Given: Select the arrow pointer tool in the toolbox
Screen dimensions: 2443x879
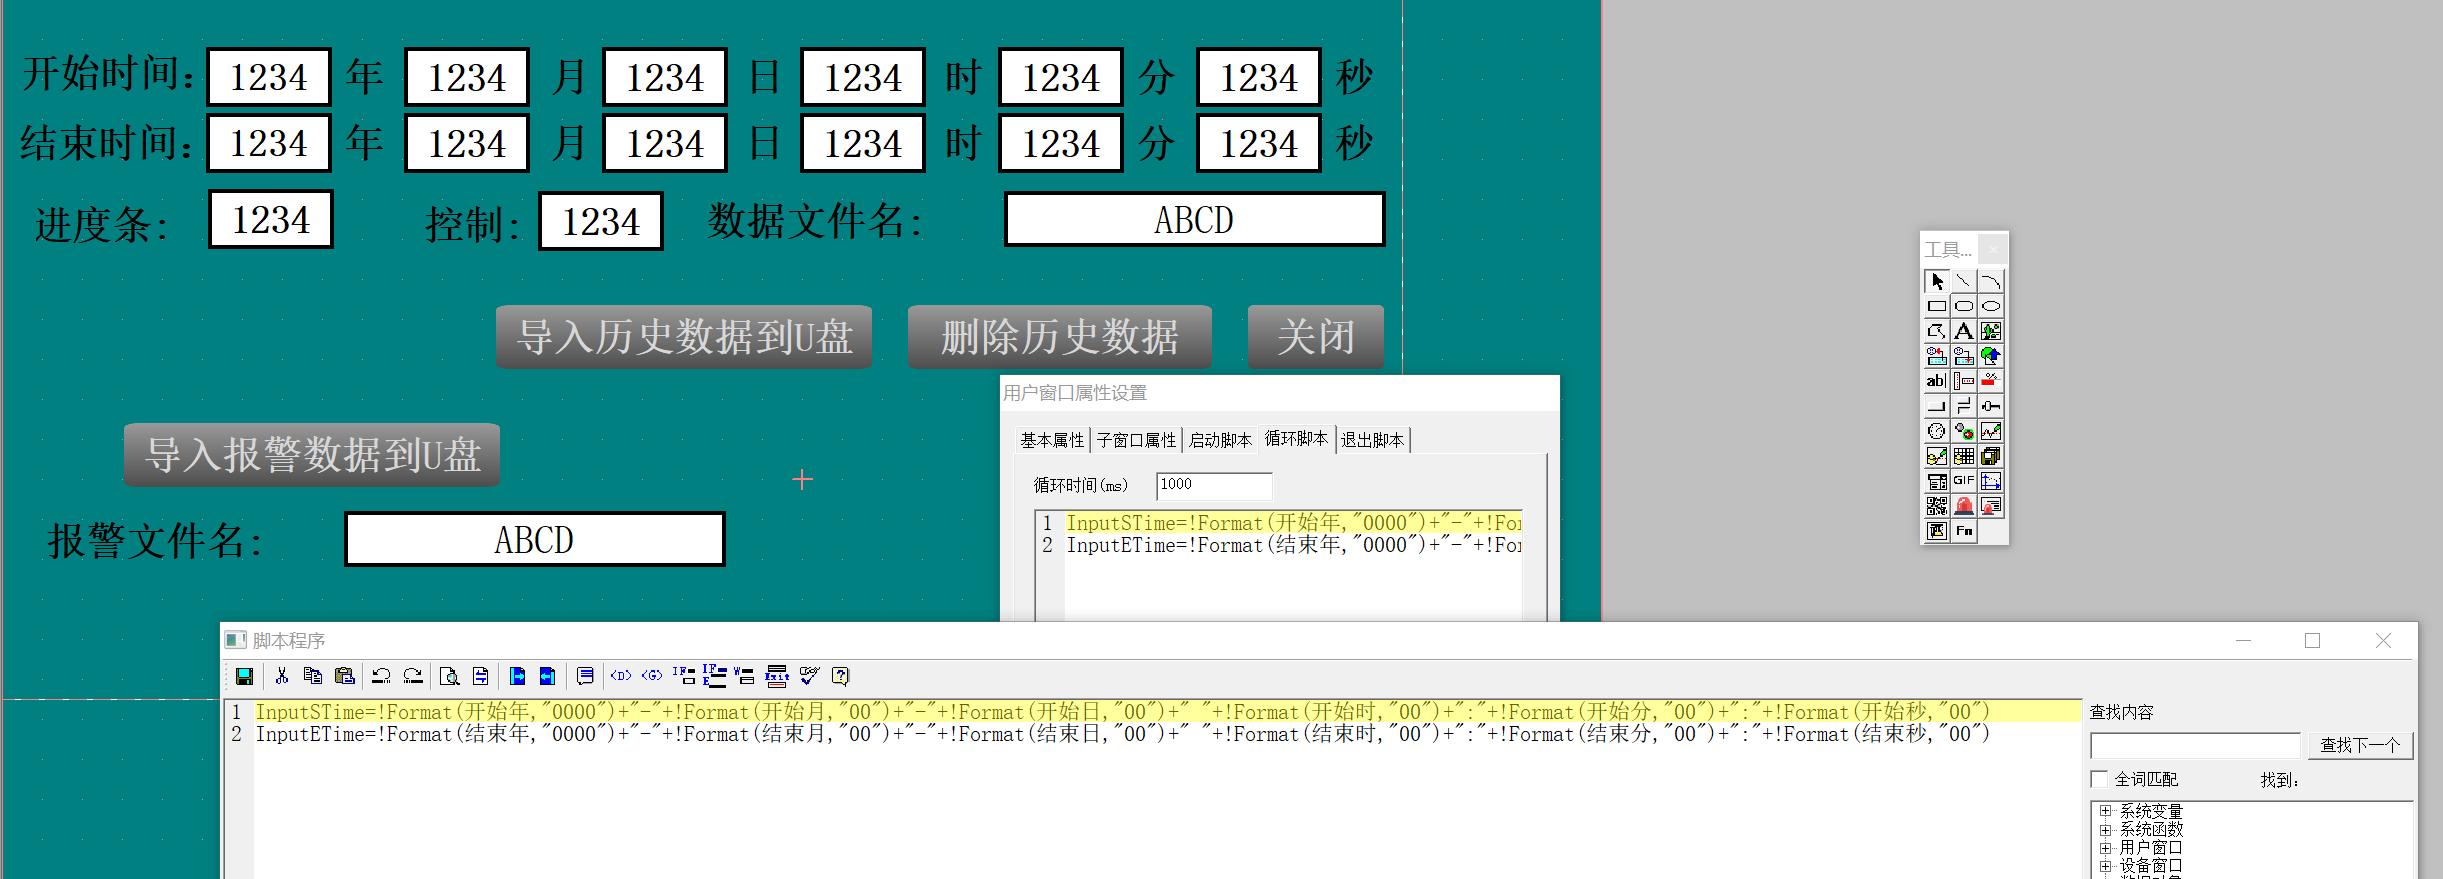Looking at the screenshot, I should 1937,281.
